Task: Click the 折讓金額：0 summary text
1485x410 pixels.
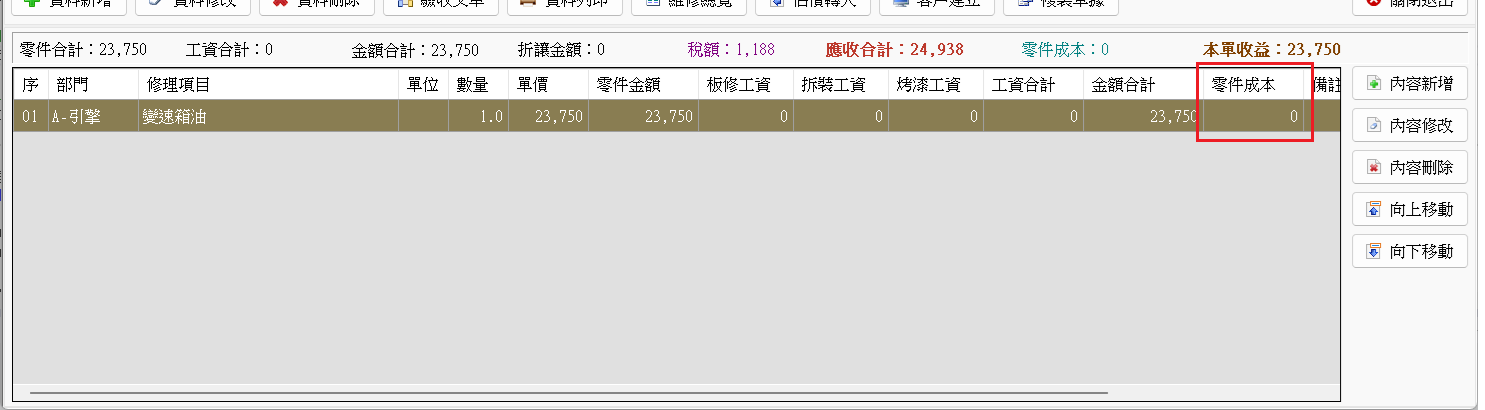Action: pos(561,49)
